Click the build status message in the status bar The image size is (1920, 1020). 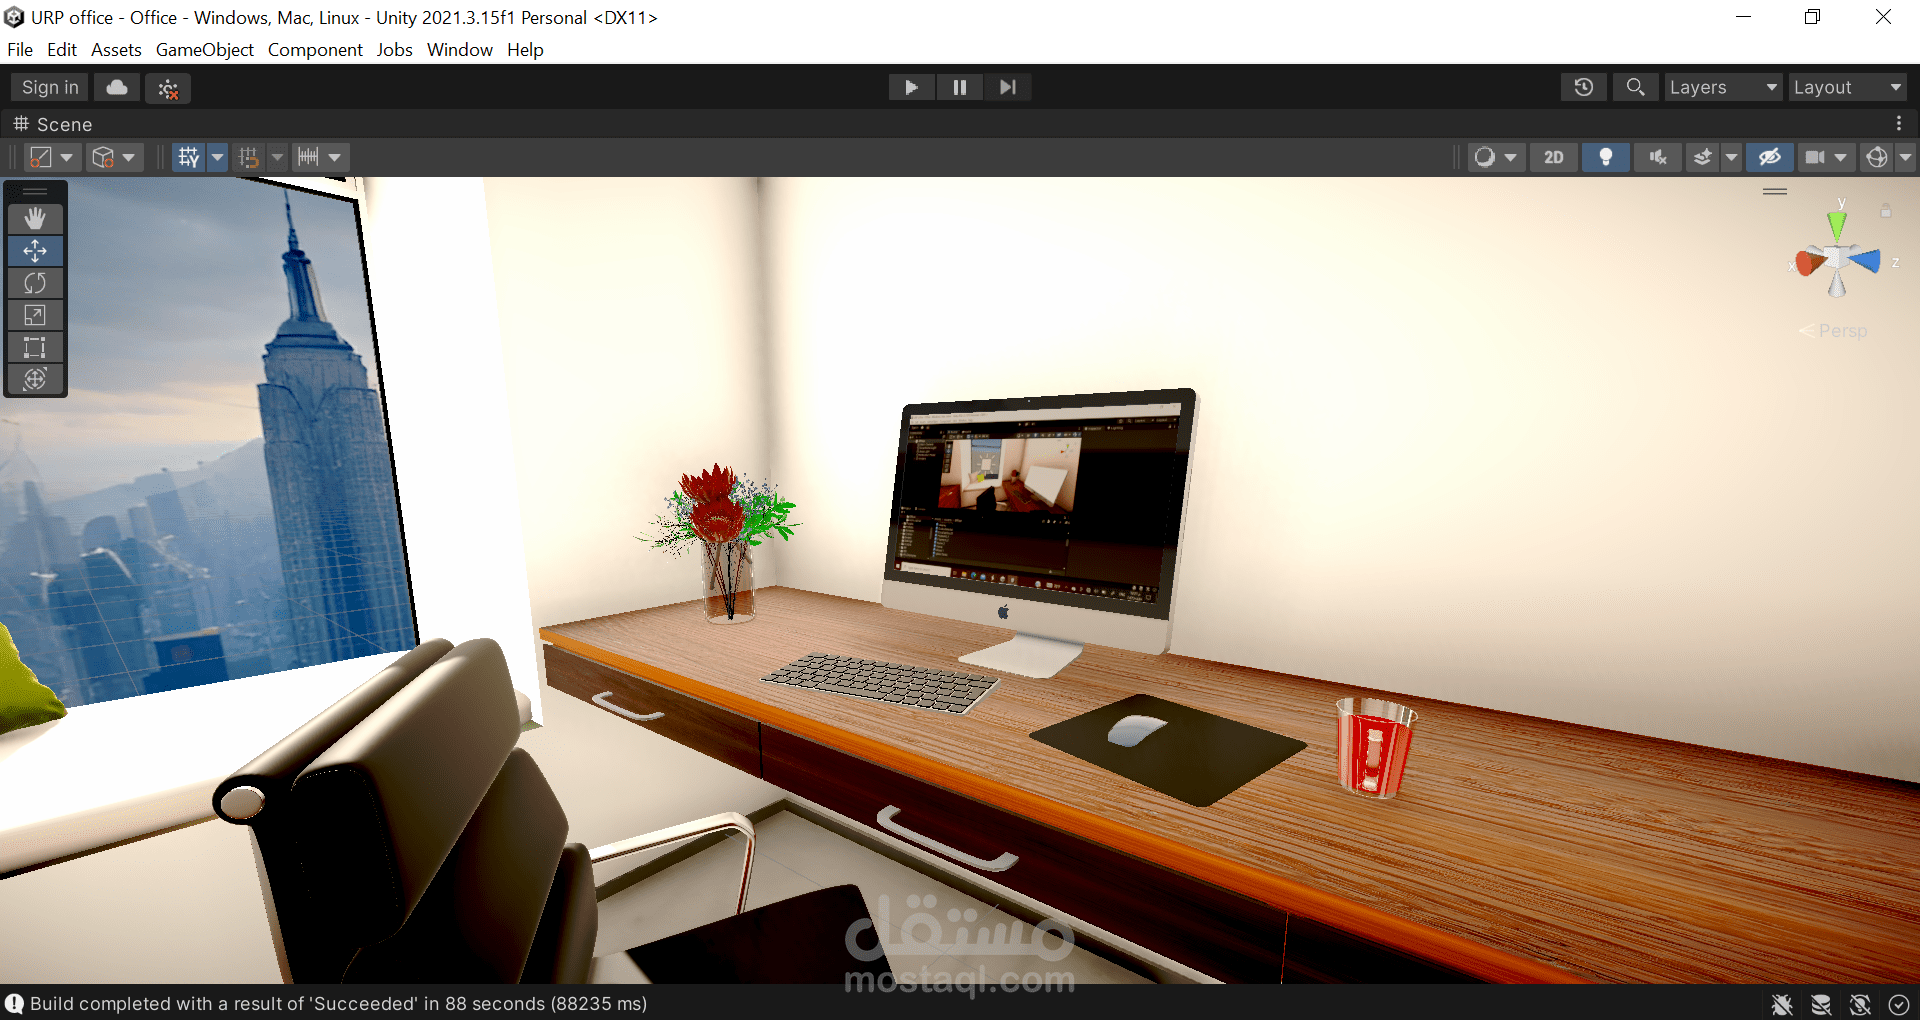330,1004
